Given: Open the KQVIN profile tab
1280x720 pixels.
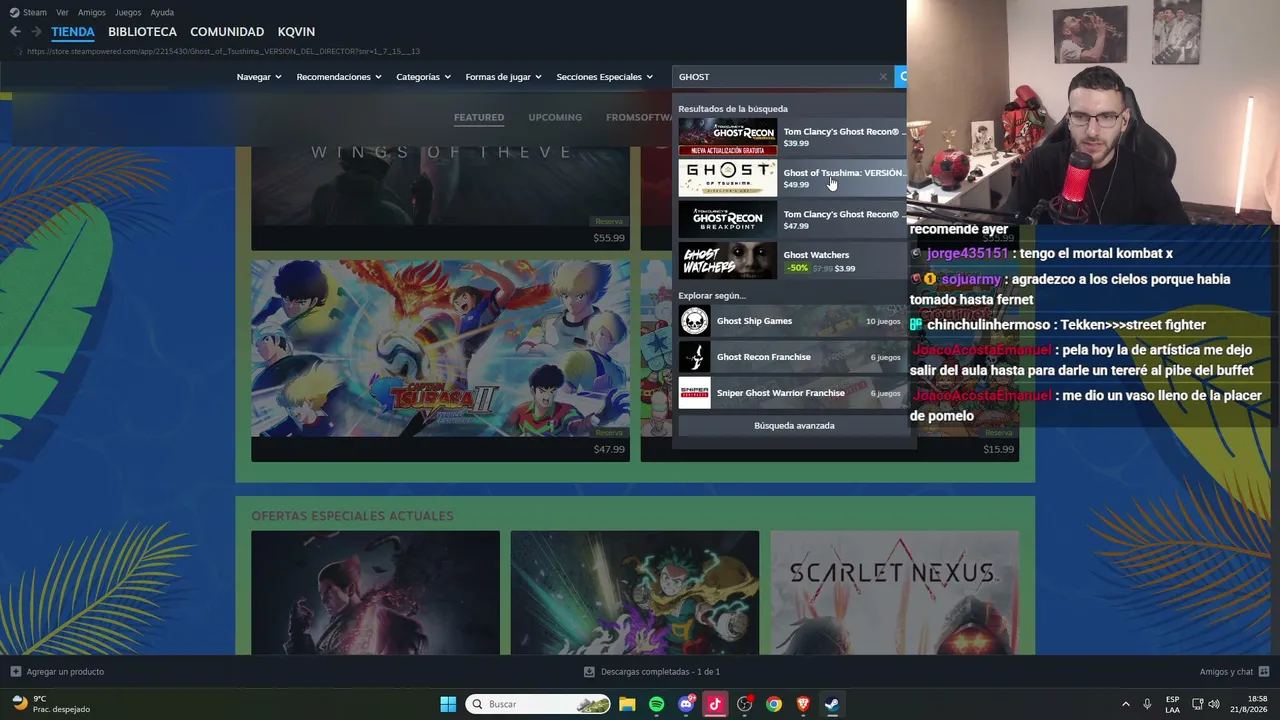Looking at the screenshot, I should (x=296, y=32).
